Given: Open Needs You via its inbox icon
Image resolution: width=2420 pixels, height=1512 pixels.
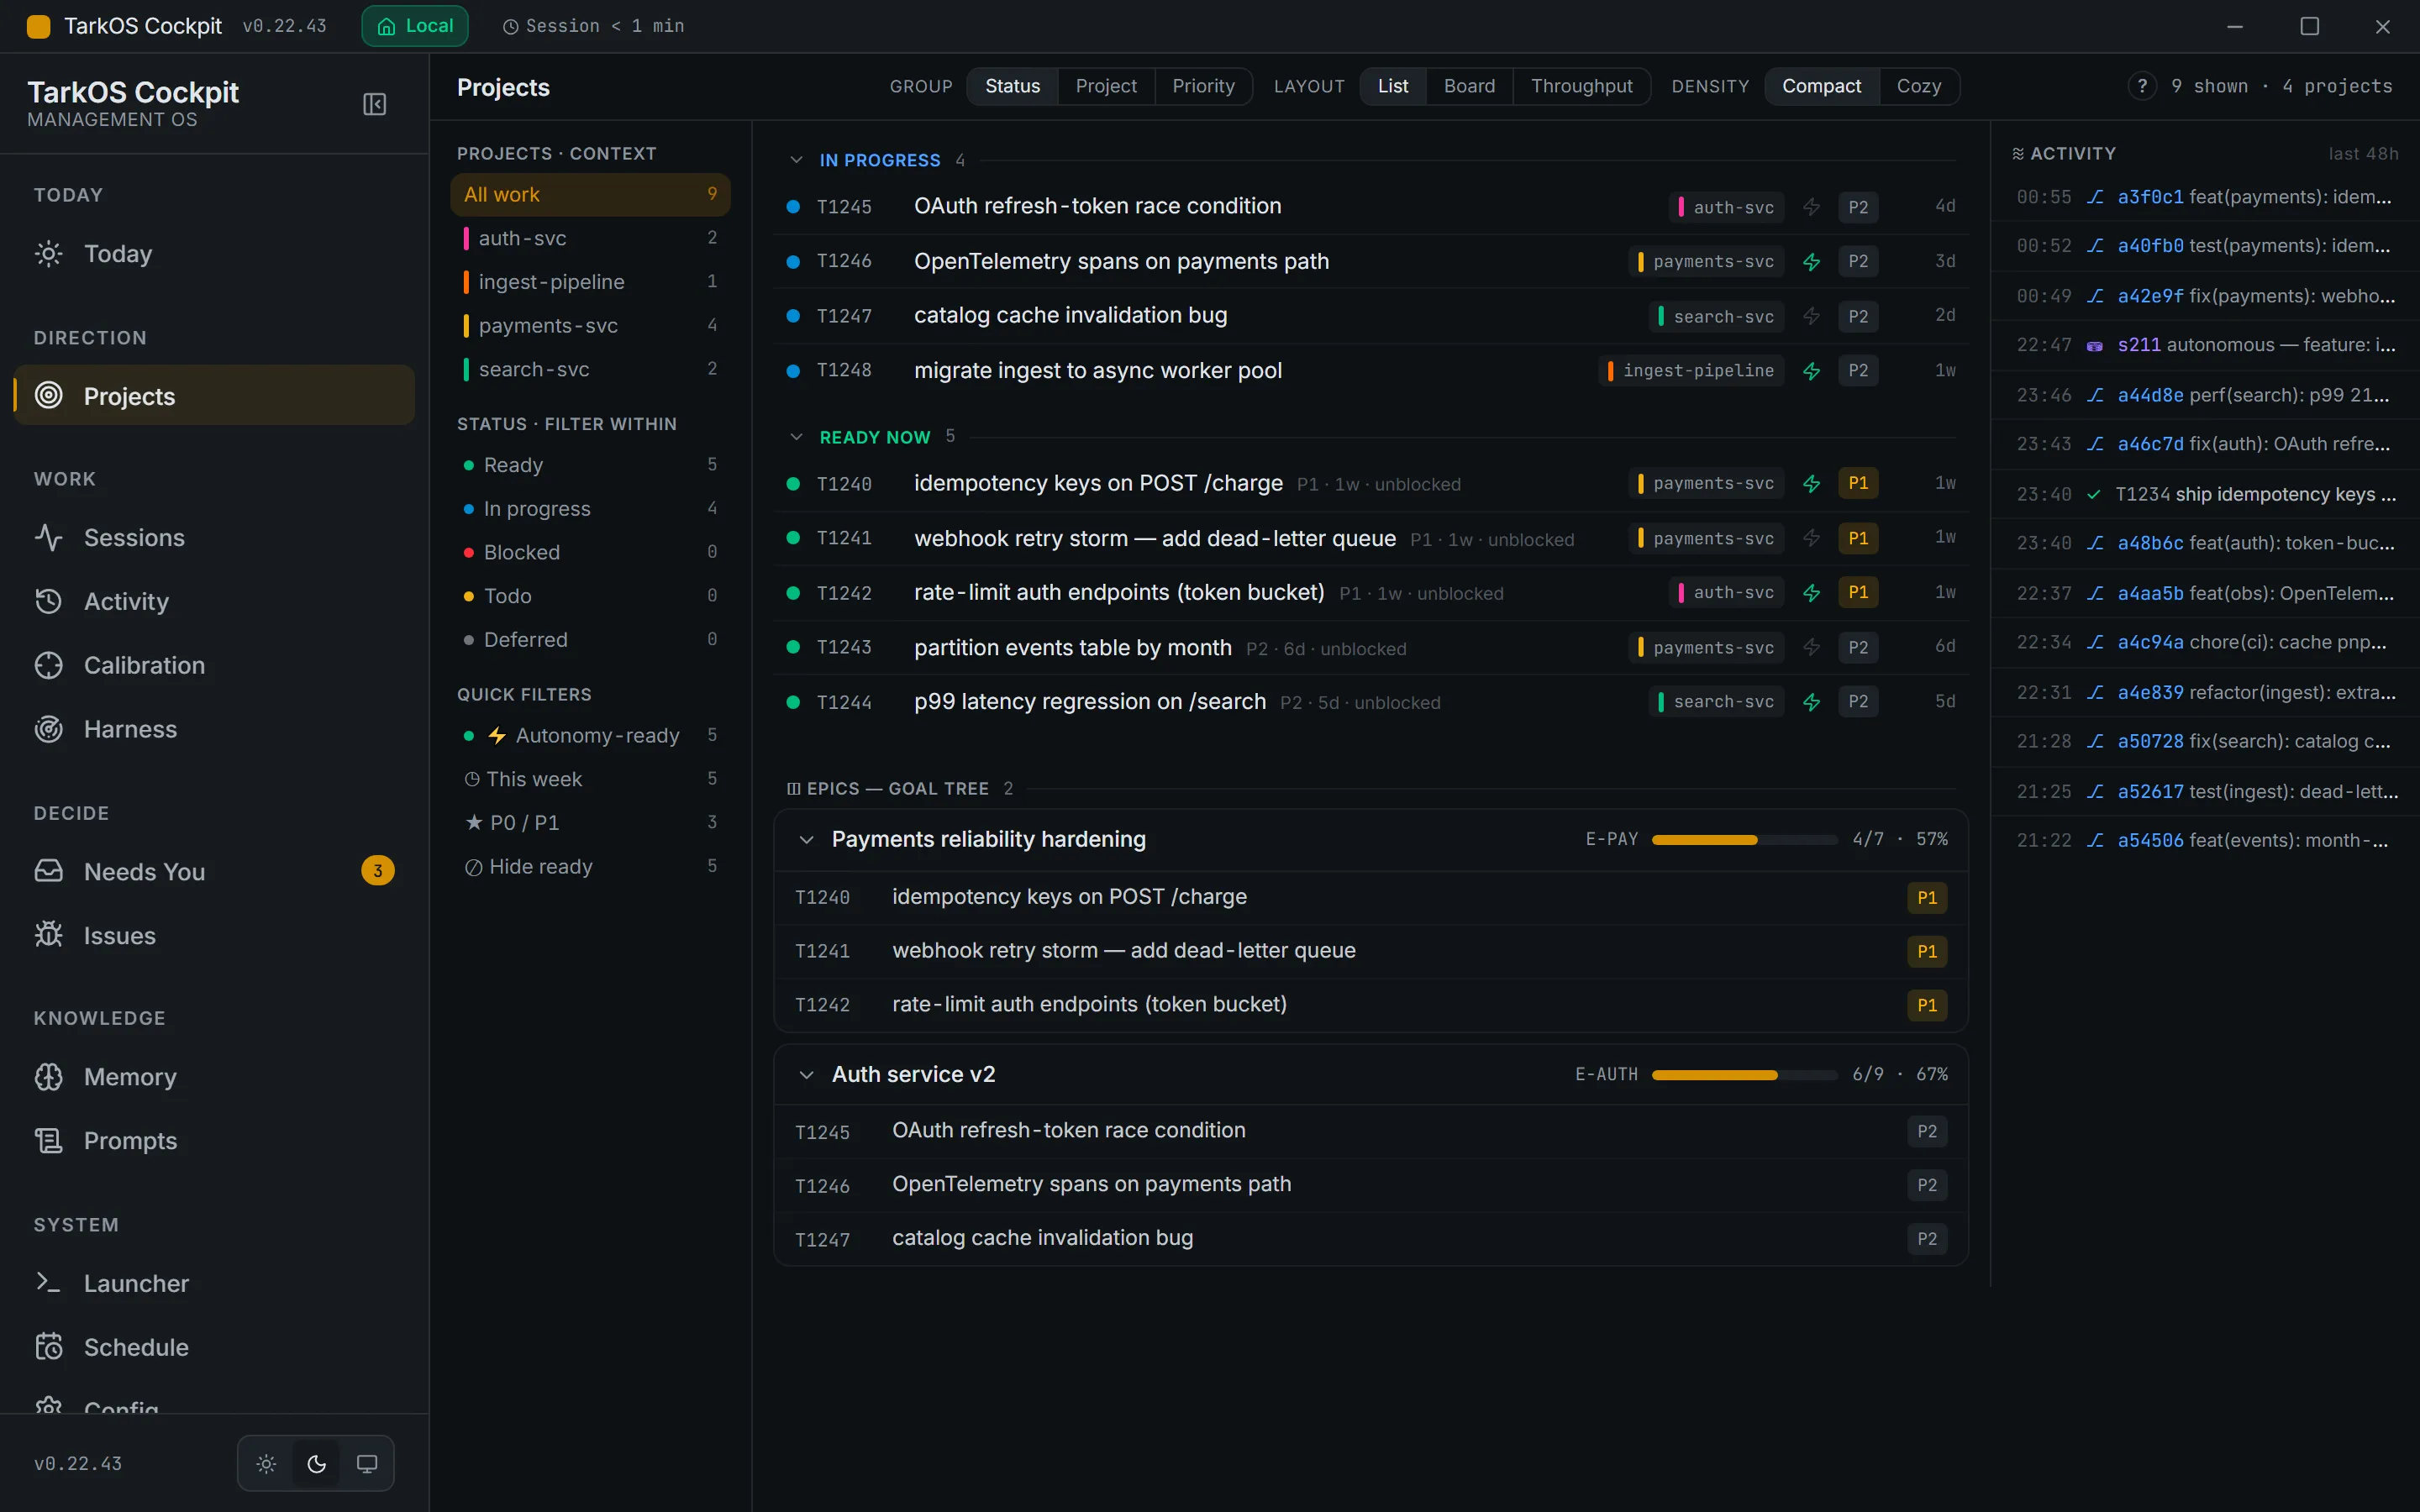Looking at the screenshot, I should point(48,872).
